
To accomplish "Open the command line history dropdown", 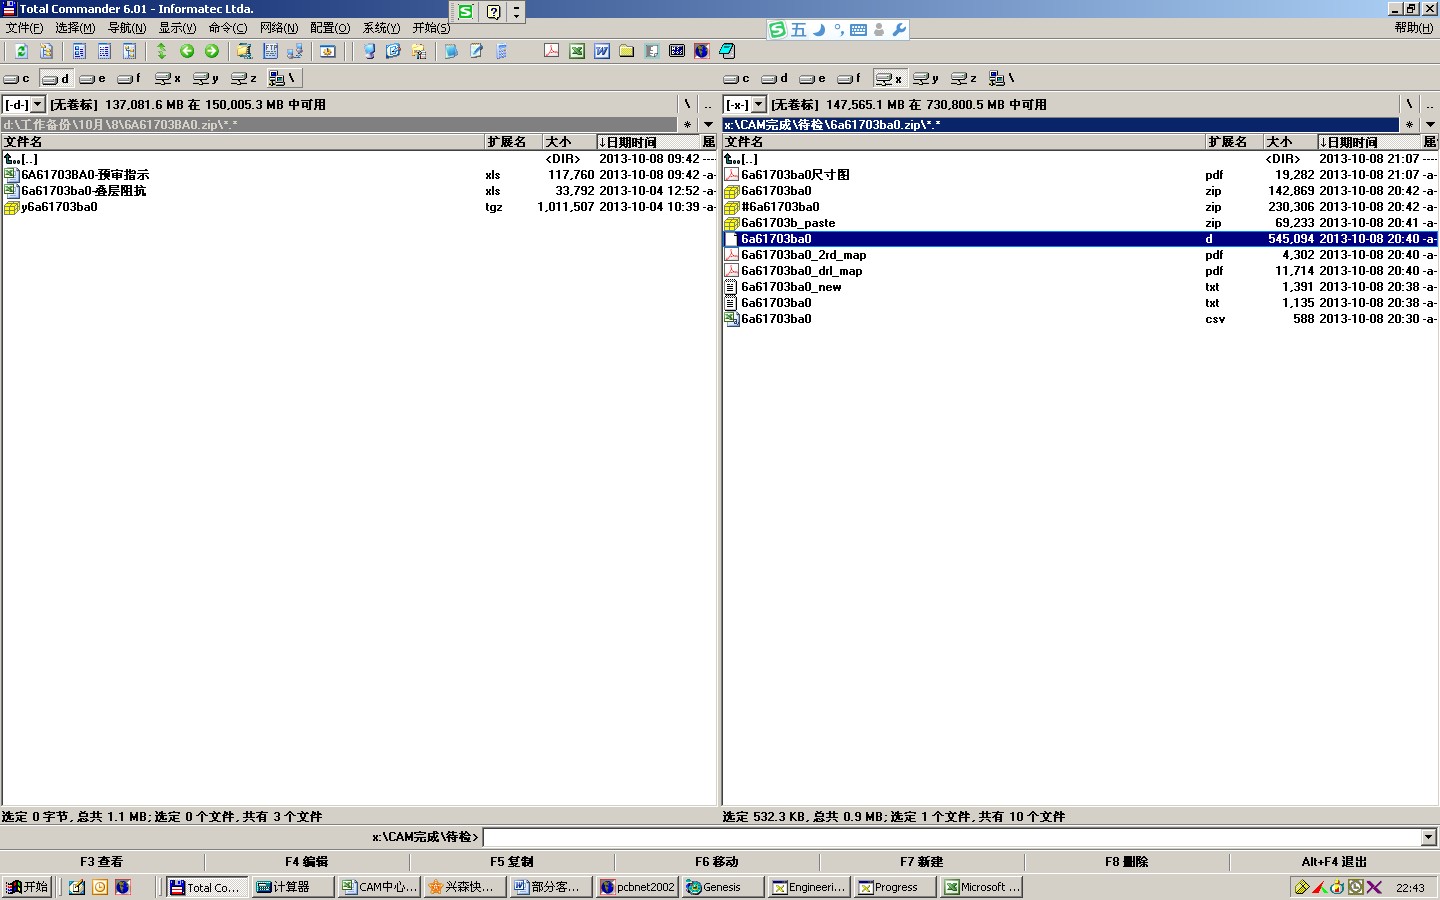I will 1429,837.
